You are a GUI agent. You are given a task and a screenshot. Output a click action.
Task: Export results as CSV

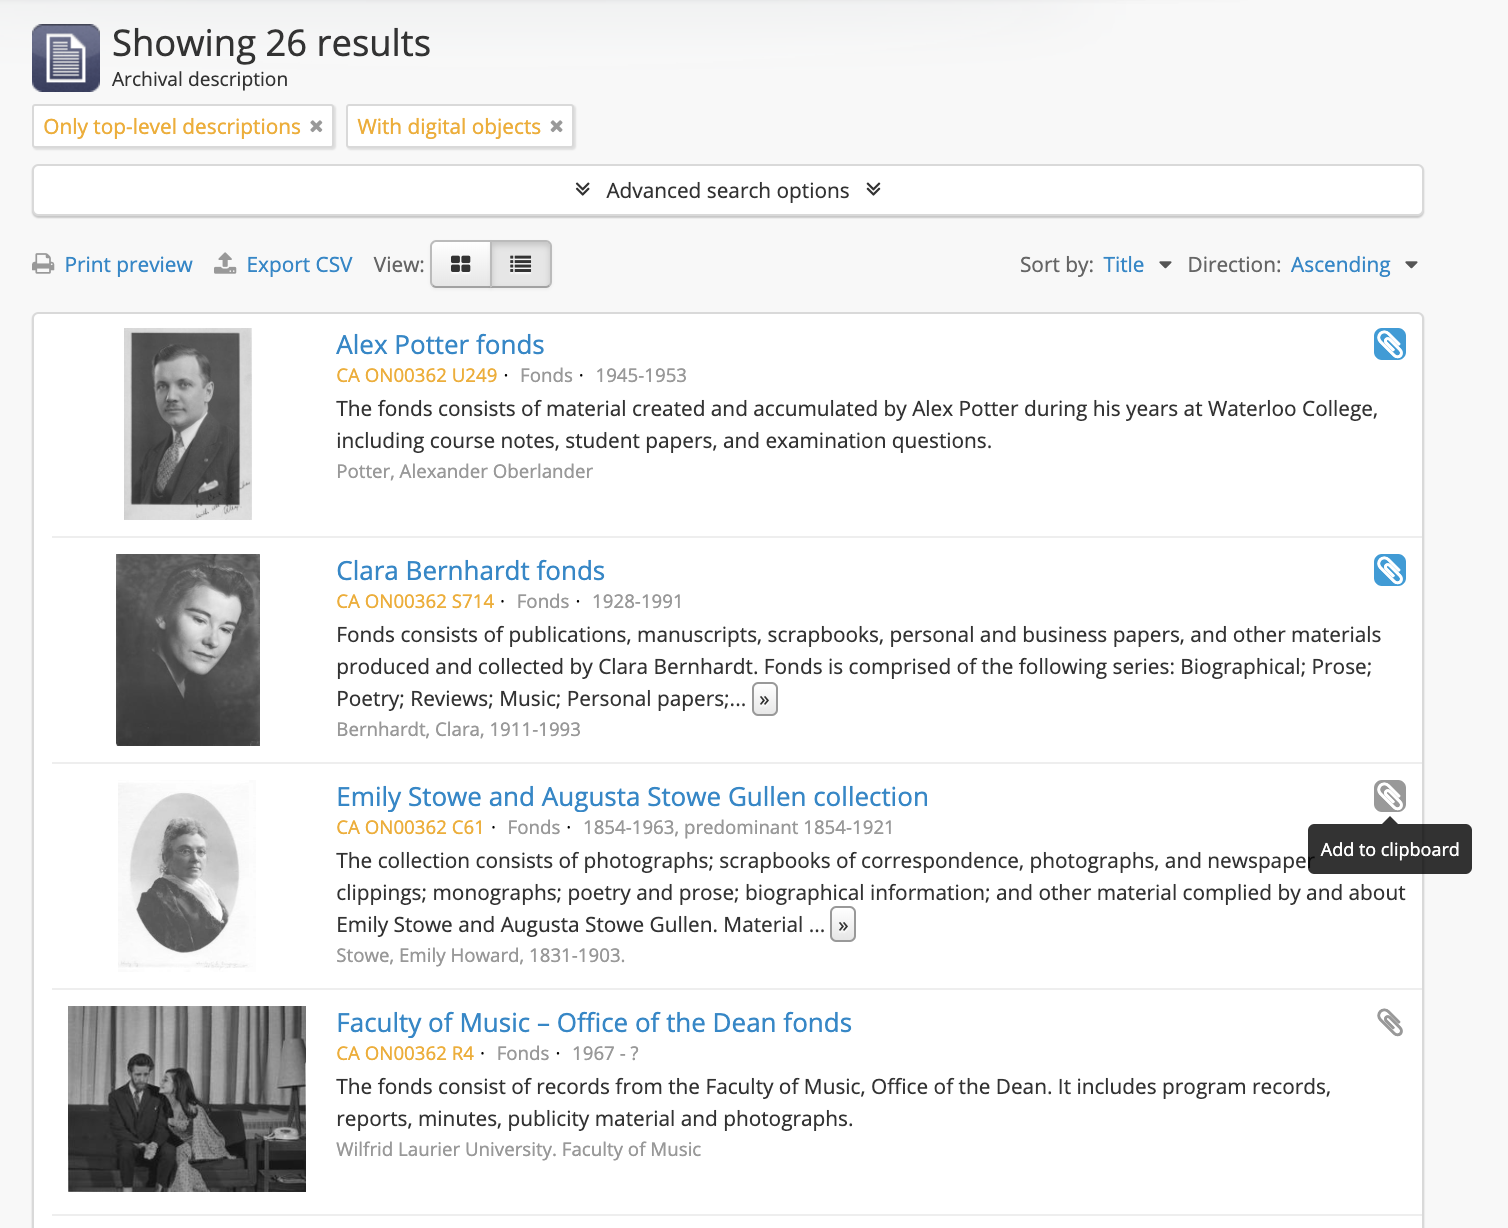pyautogui.click(x=284, y=264)
